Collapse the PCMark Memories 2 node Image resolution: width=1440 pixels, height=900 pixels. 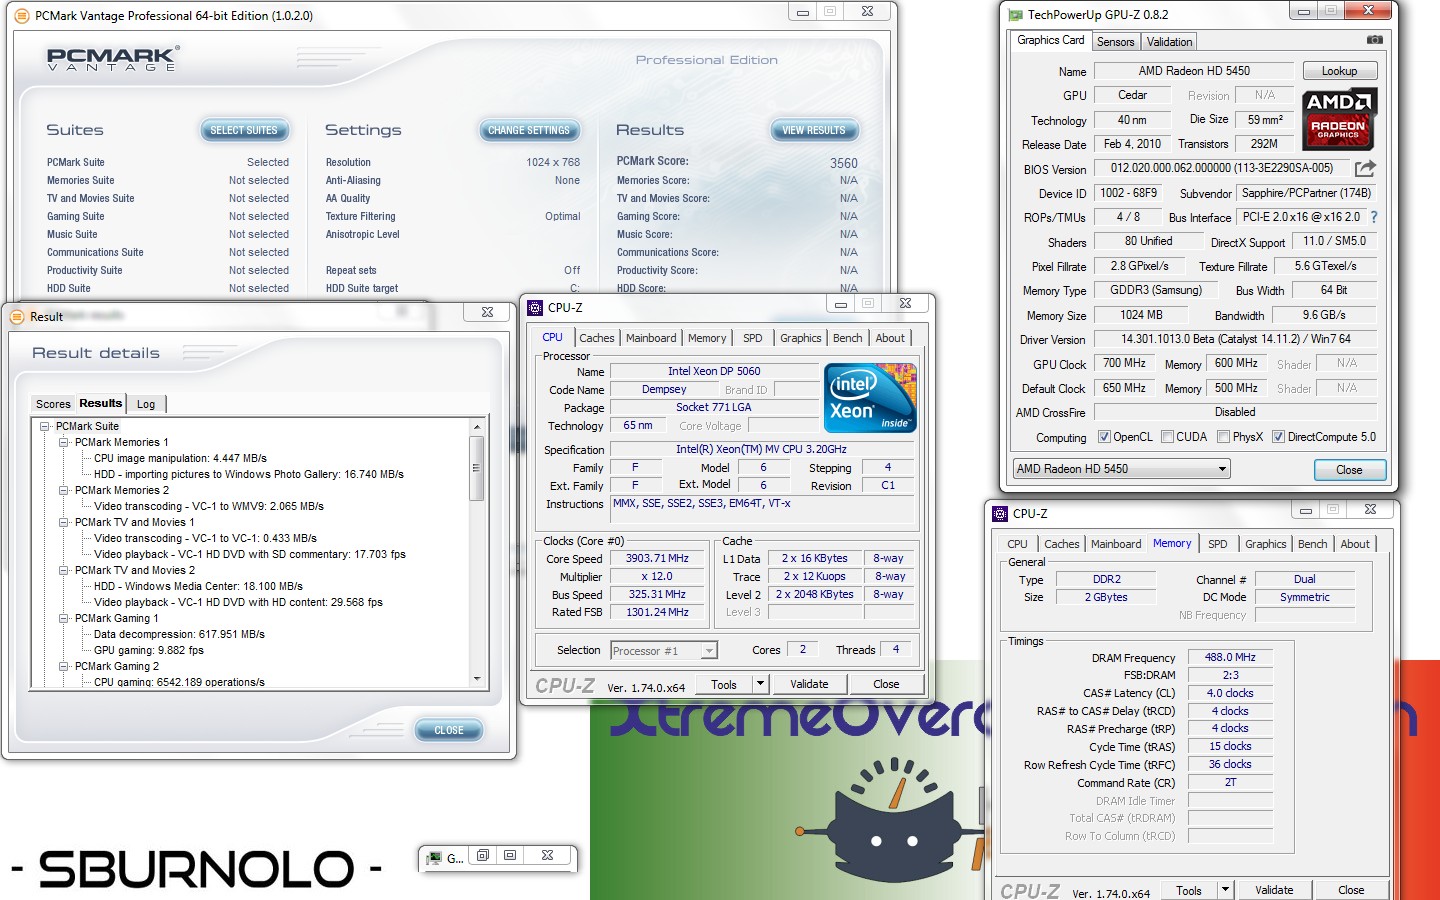64,490
